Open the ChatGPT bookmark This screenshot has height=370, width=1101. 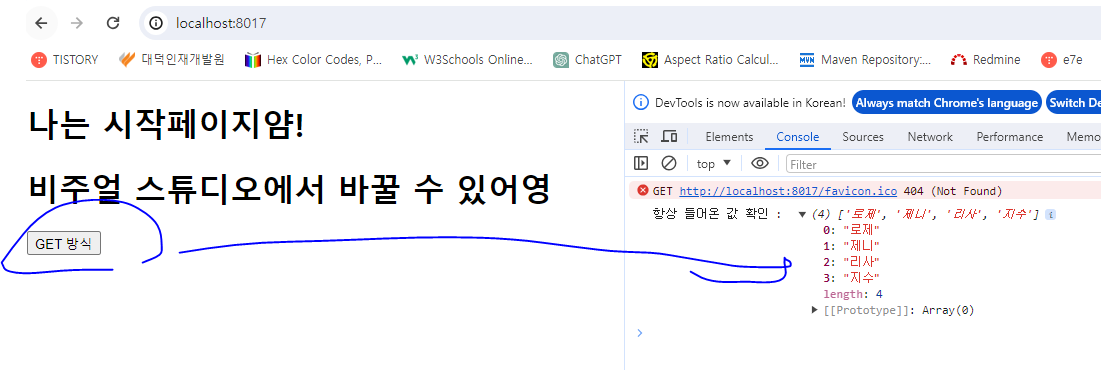pos(587,60)
